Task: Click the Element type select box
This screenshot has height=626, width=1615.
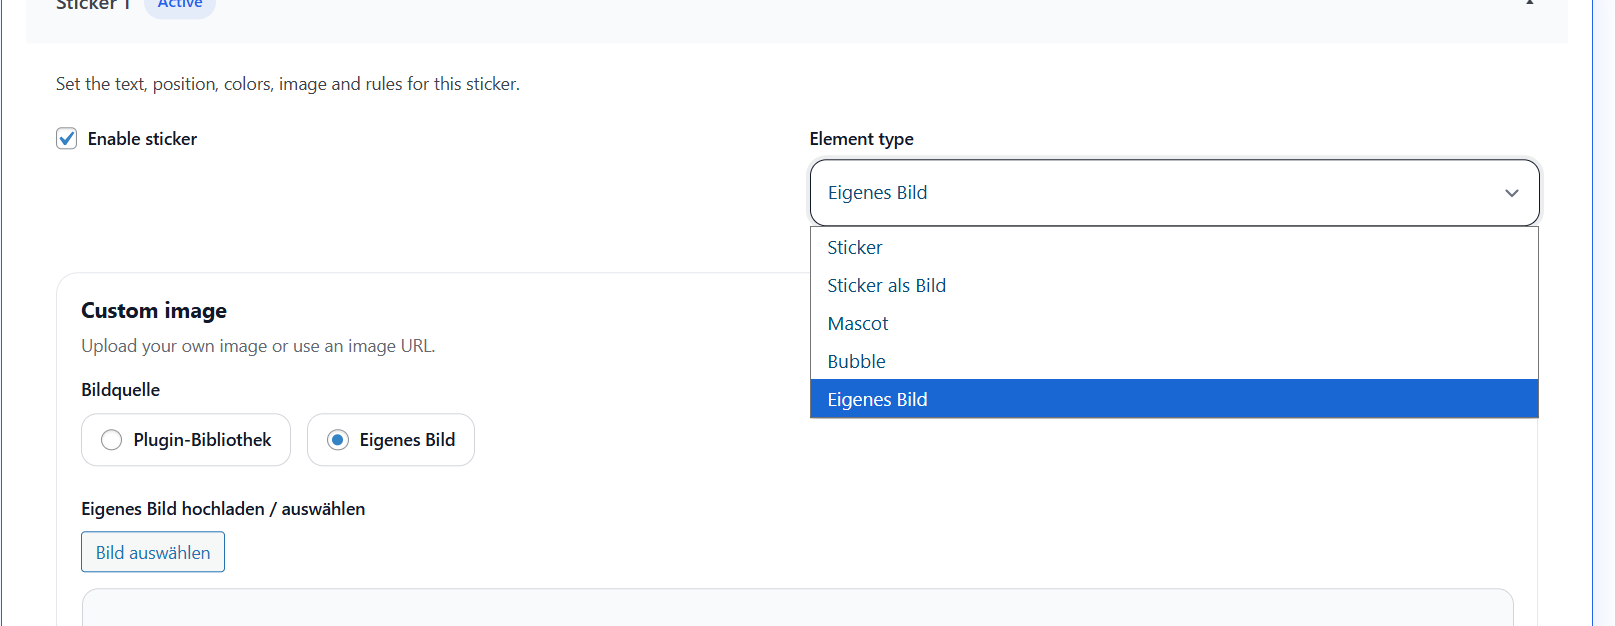Action: [x=1150, y=193]
